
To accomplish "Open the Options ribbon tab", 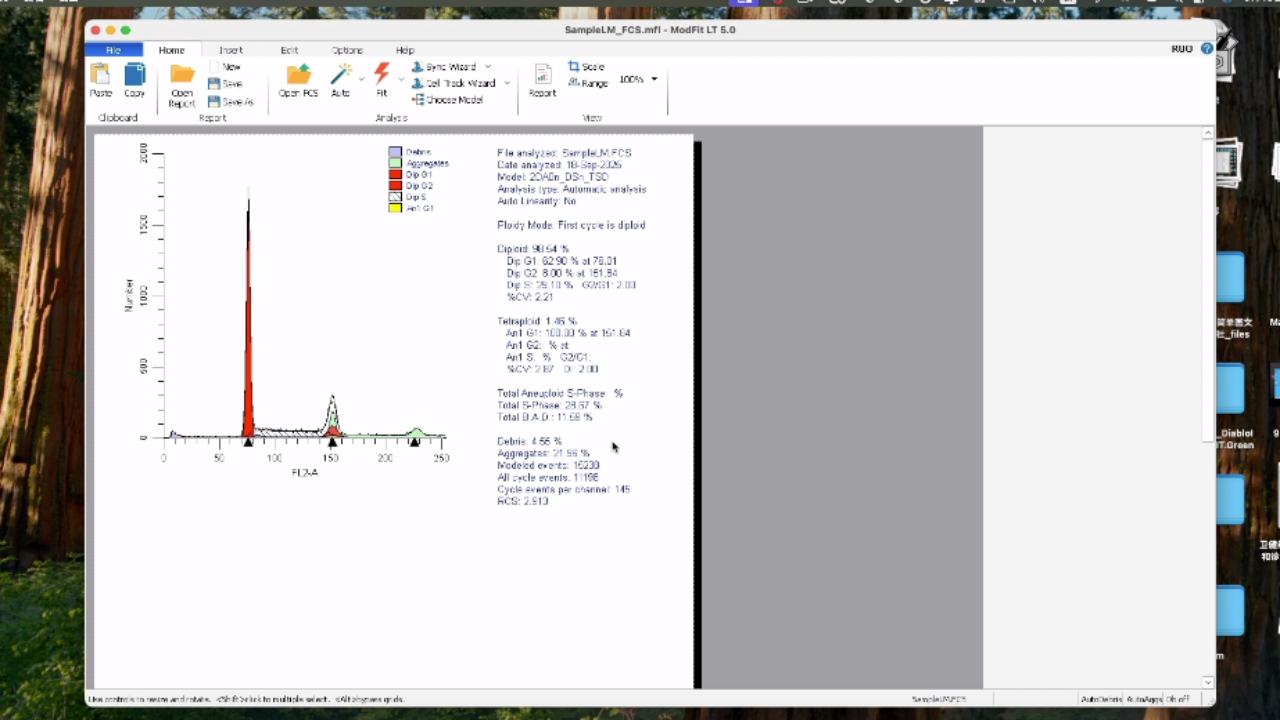I will 347,50.
